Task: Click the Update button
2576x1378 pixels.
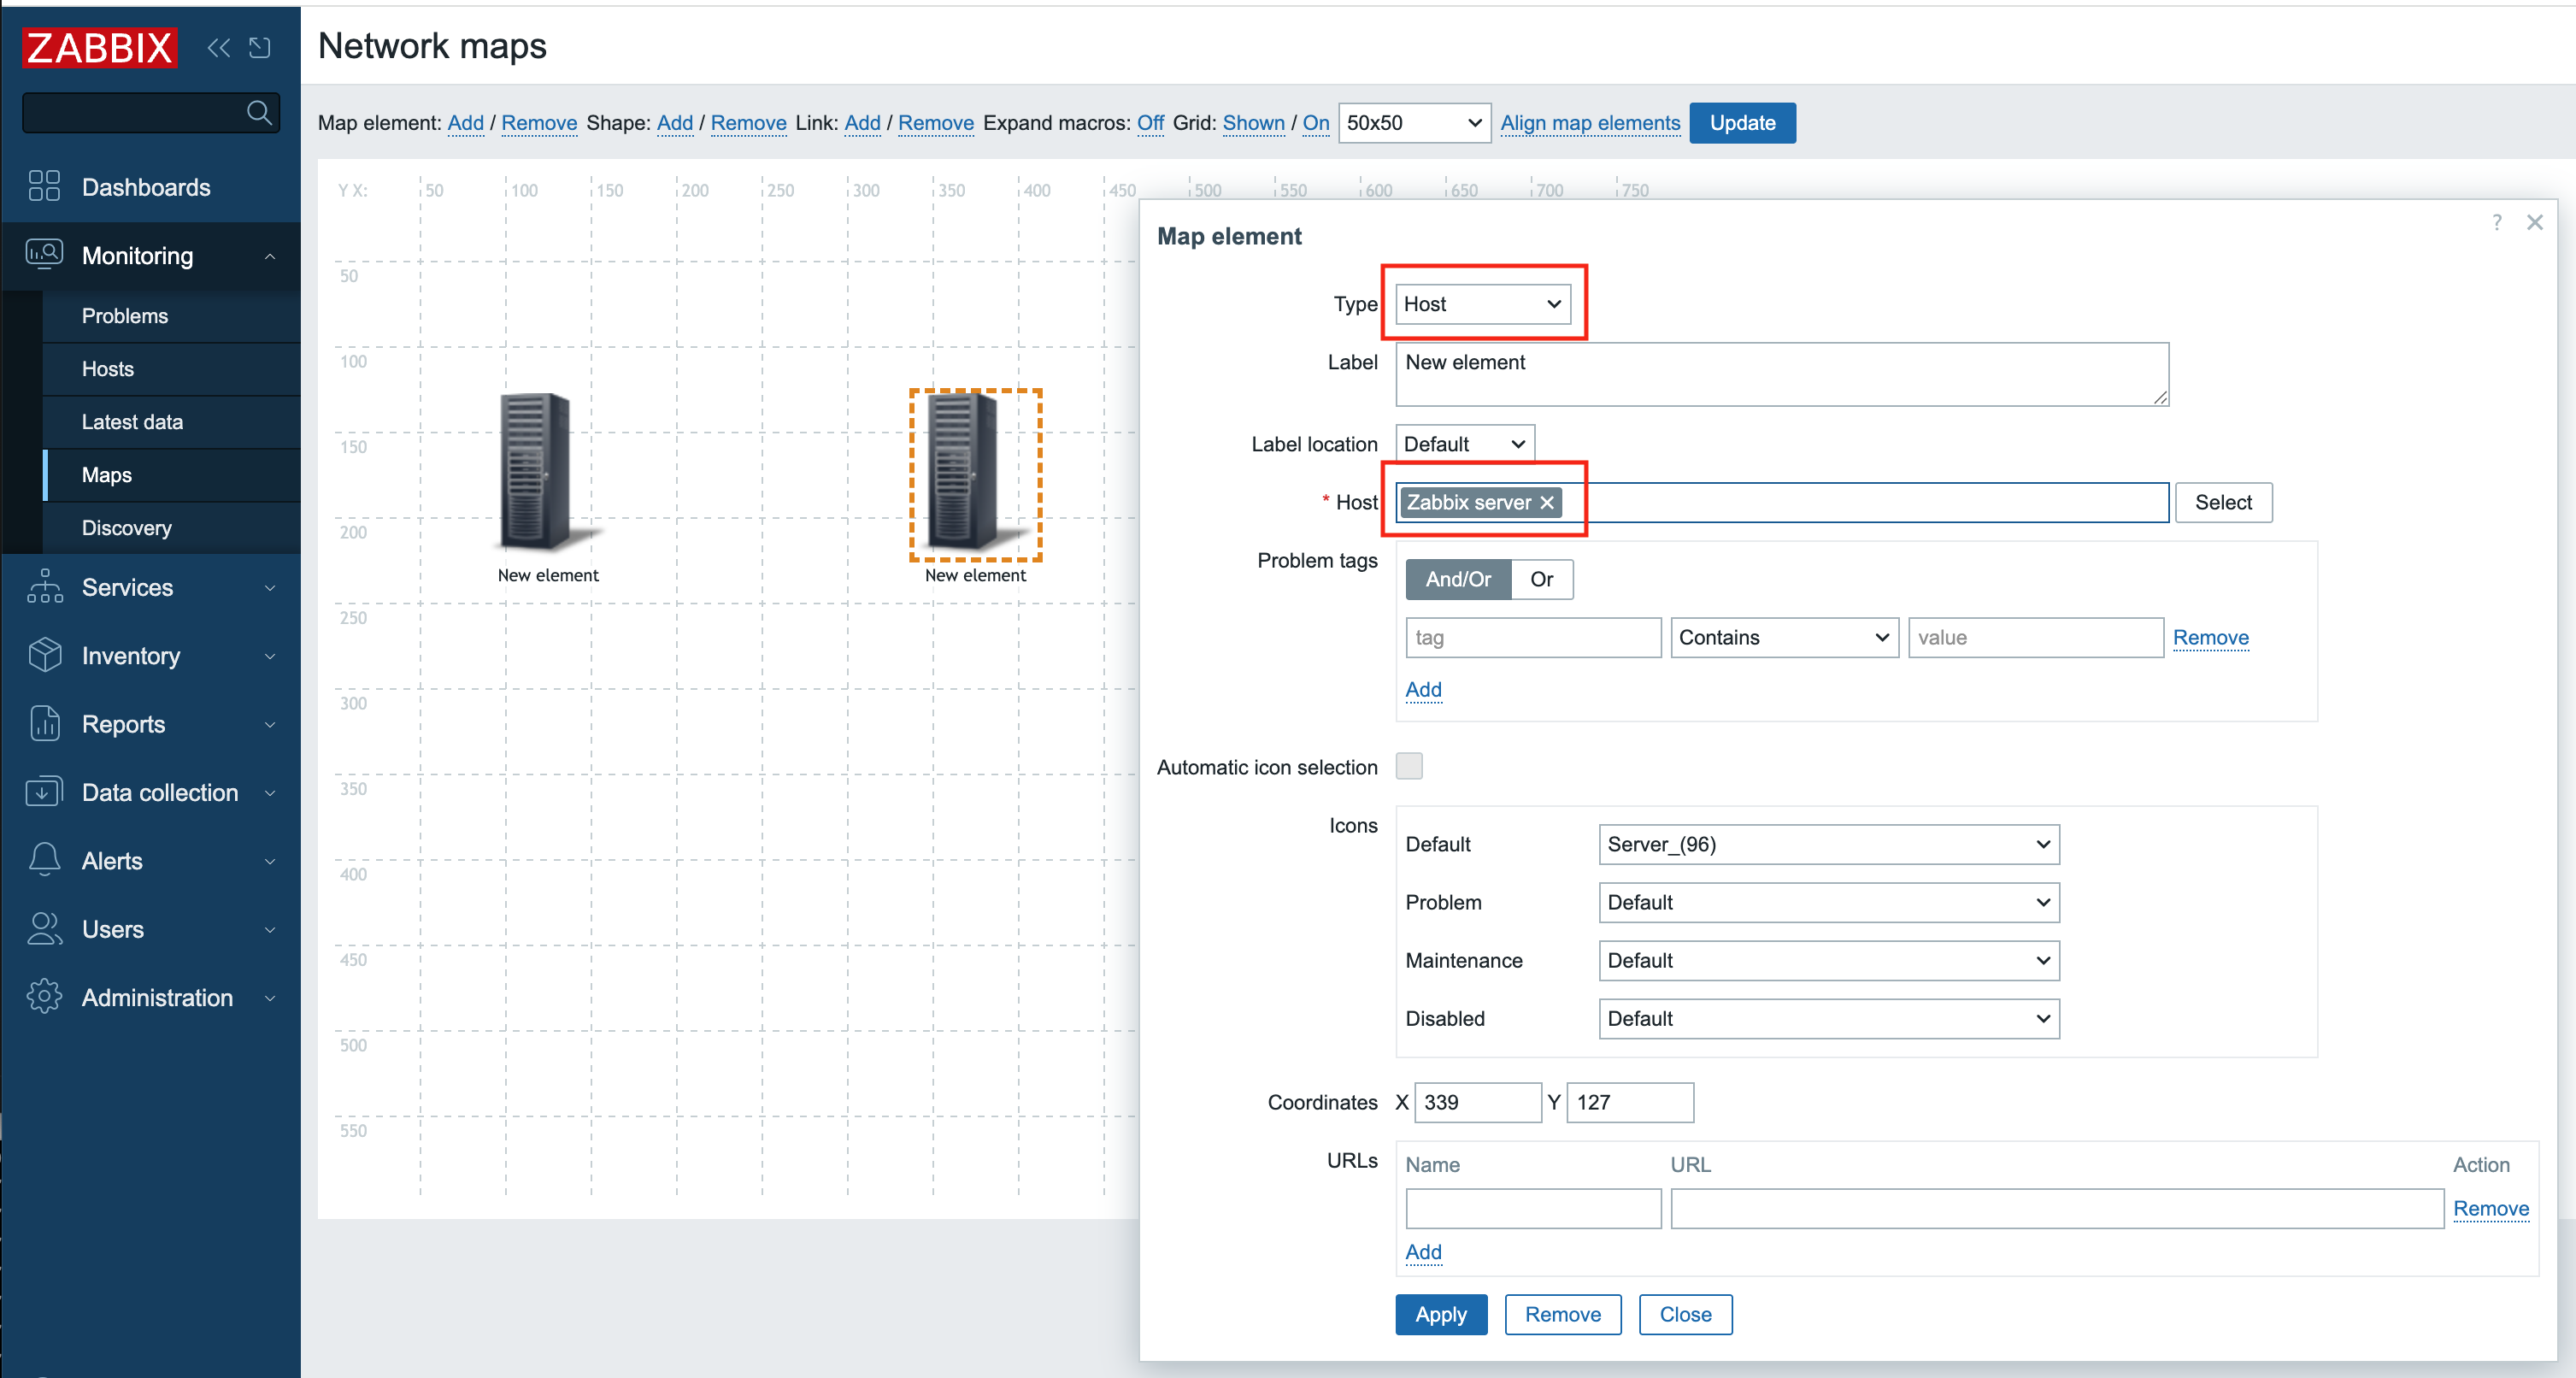Action: click(1742, 123)
